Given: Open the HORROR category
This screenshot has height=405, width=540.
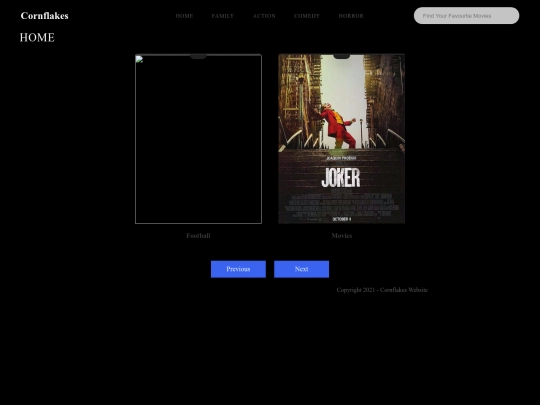Looking at the screenshot, I should 351,16.
